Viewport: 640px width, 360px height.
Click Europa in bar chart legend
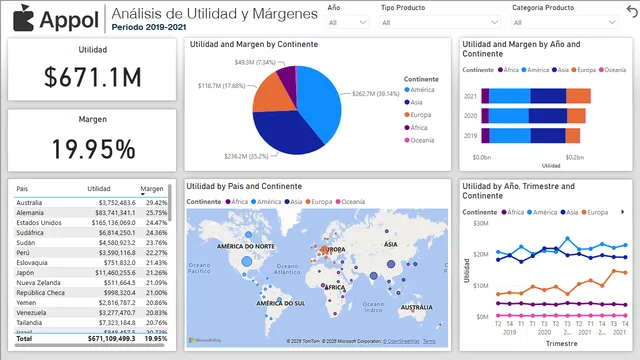click(584, 70)
